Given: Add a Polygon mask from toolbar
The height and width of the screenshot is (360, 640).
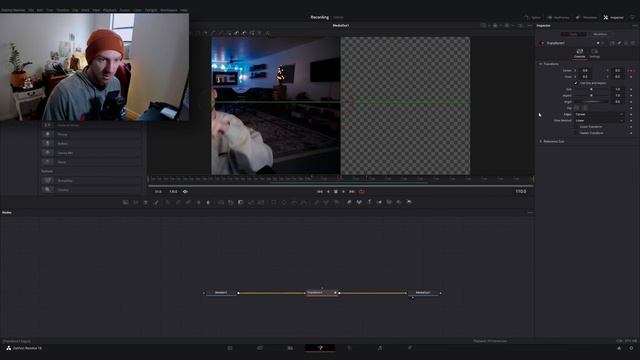Looking at the screenshot, I should pyautogui.click(x=294, y=202).
